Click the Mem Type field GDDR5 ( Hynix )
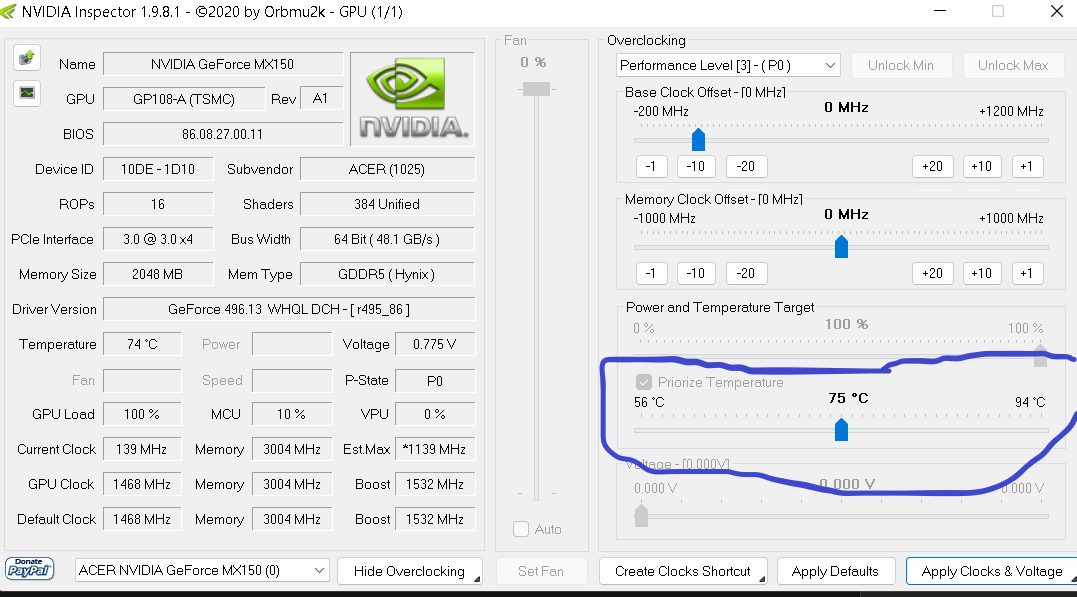The height and width of the screenshot is (597, 1077). [387, 274]
